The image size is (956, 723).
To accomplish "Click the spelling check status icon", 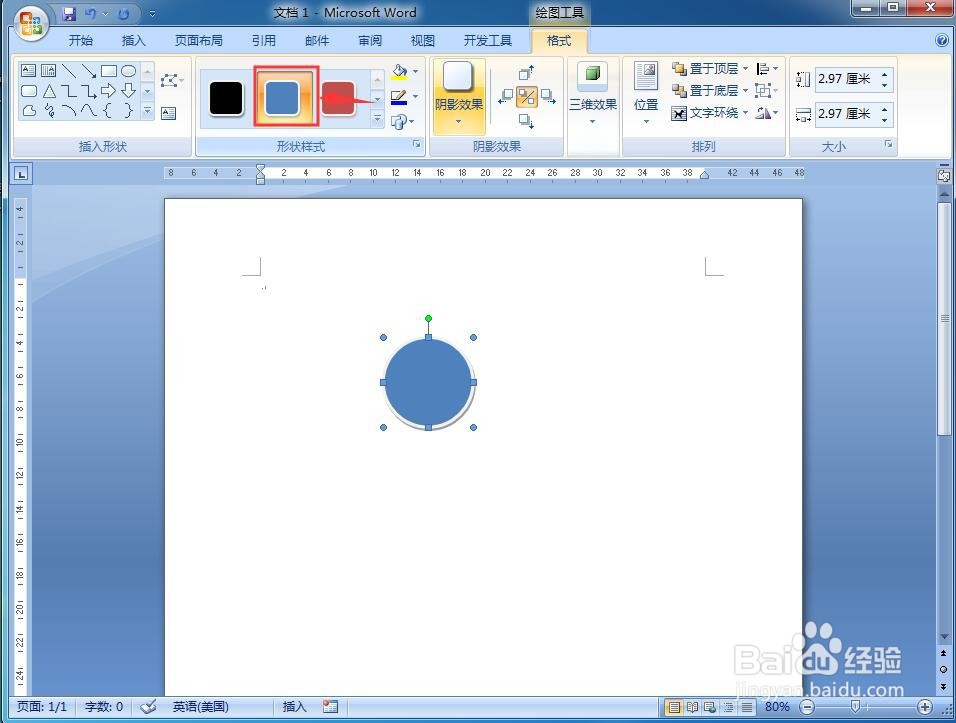I will (x=148, y=707).
